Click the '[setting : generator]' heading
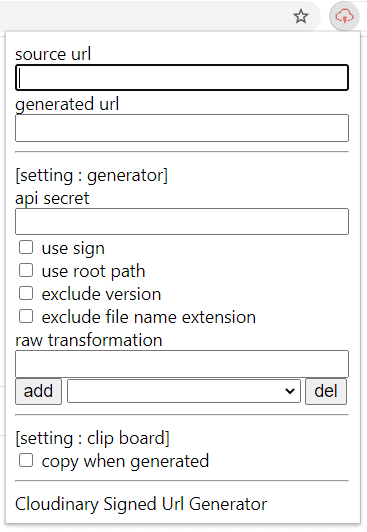 (x=92, y=175)
